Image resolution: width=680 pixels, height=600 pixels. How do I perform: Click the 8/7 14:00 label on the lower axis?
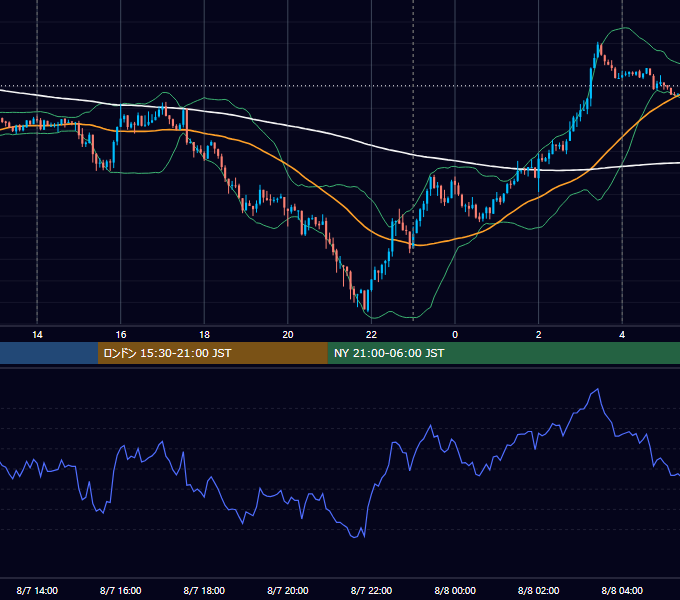tap(37, 590)
